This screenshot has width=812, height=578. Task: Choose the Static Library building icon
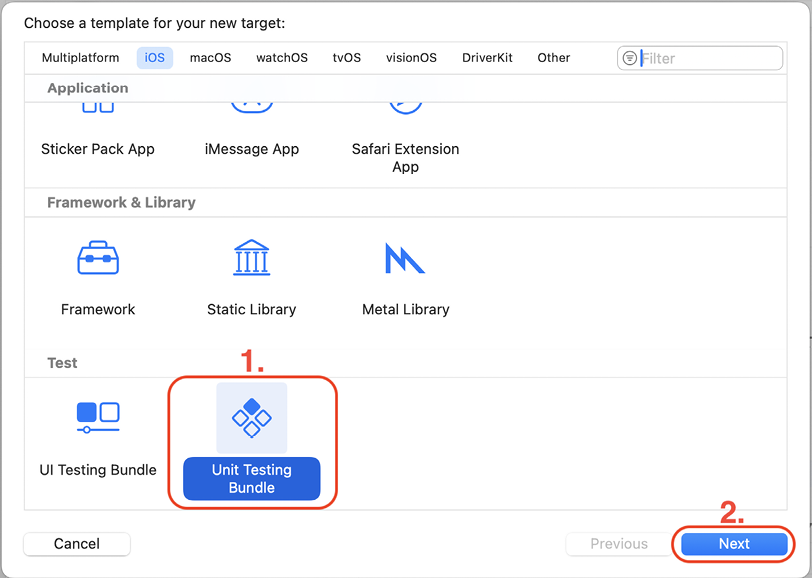point(252,257)
